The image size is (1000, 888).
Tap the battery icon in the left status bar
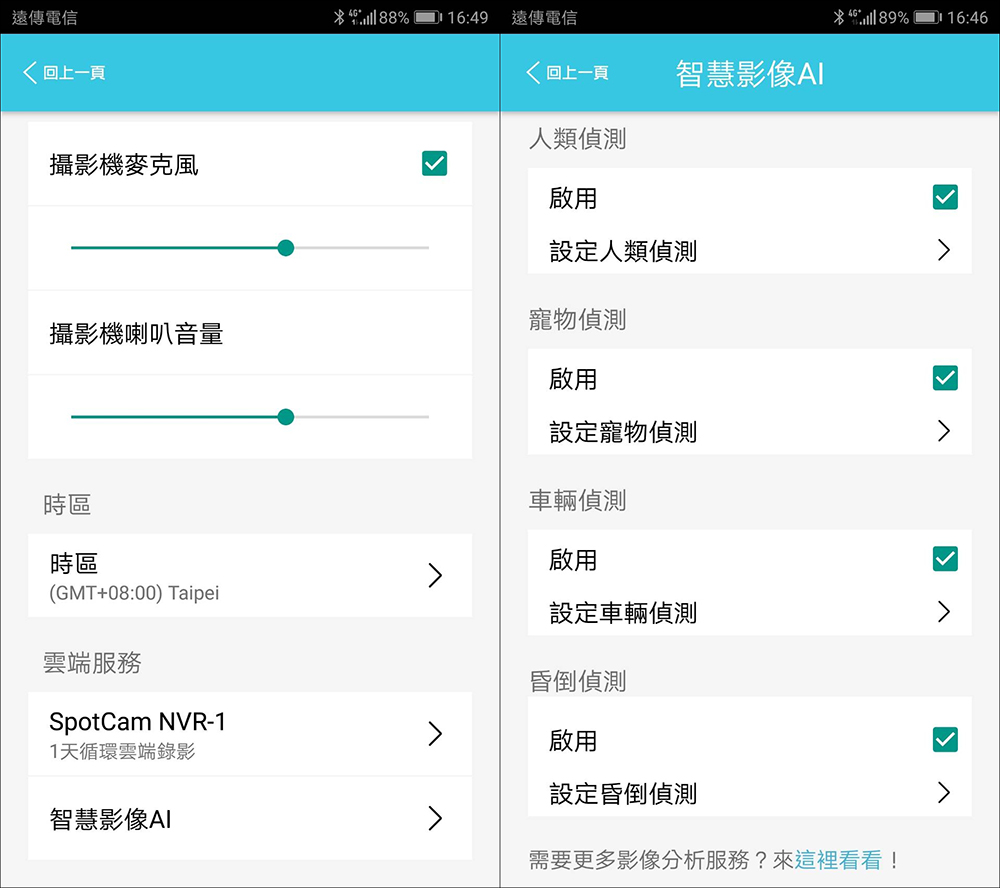click(x=428, y=17)
